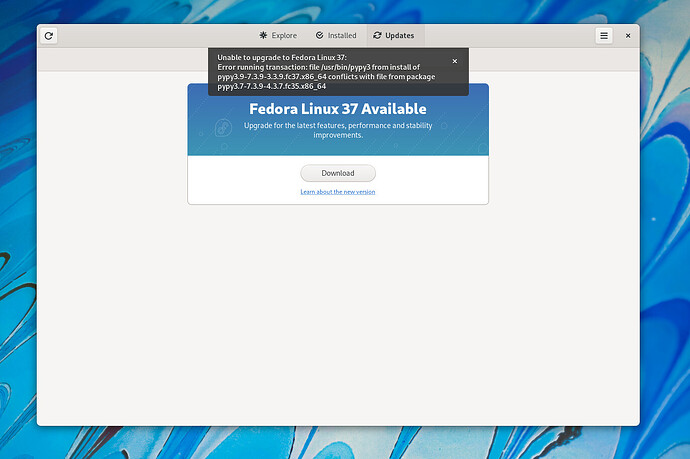690x459 pixels.
Task: Click the Fedora Linux 37 Available banner title
Action: pos(338,109)
